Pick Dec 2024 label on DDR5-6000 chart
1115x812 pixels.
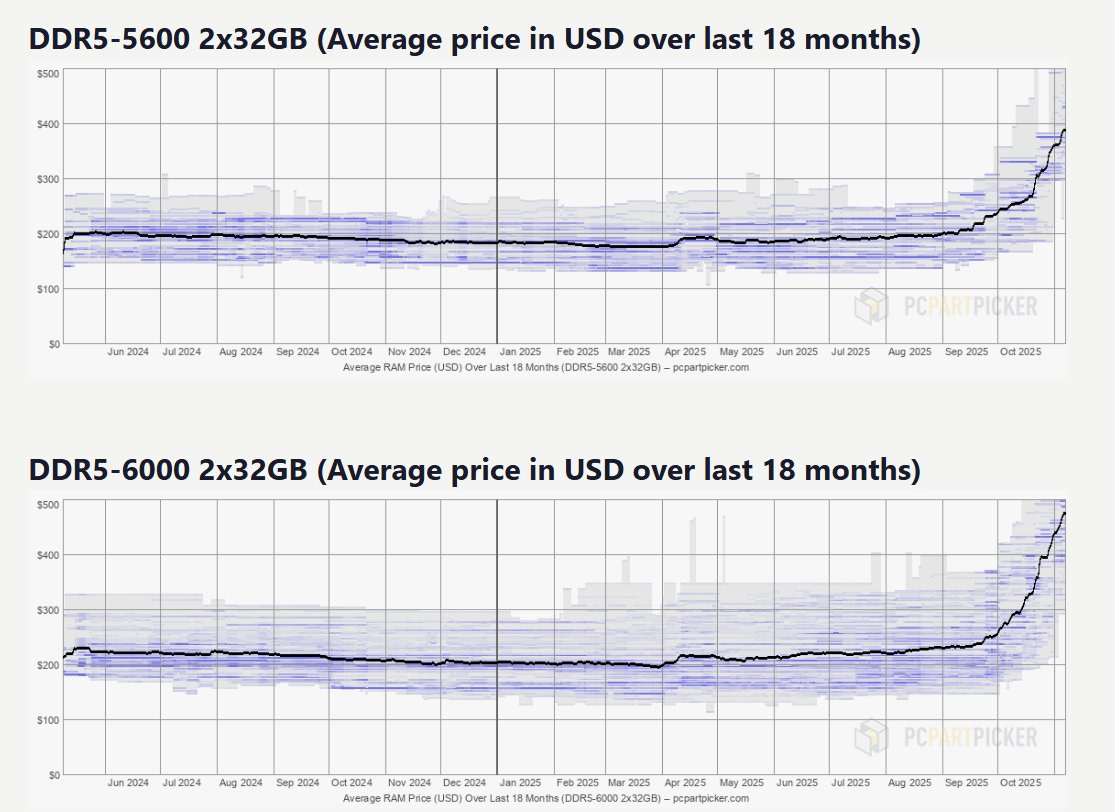pos(464,783)
